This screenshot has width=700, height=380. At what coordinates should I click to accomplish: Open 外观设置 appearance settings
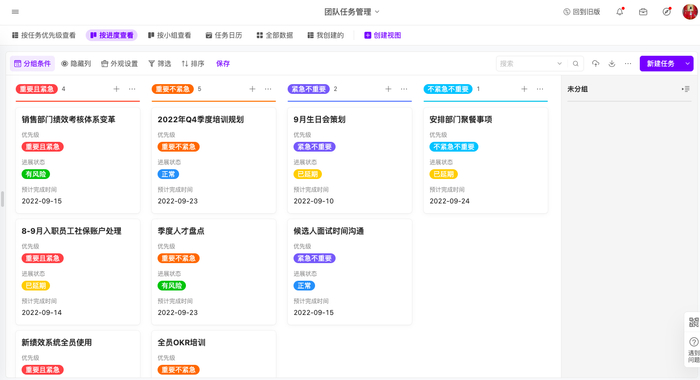click(119, 63)
